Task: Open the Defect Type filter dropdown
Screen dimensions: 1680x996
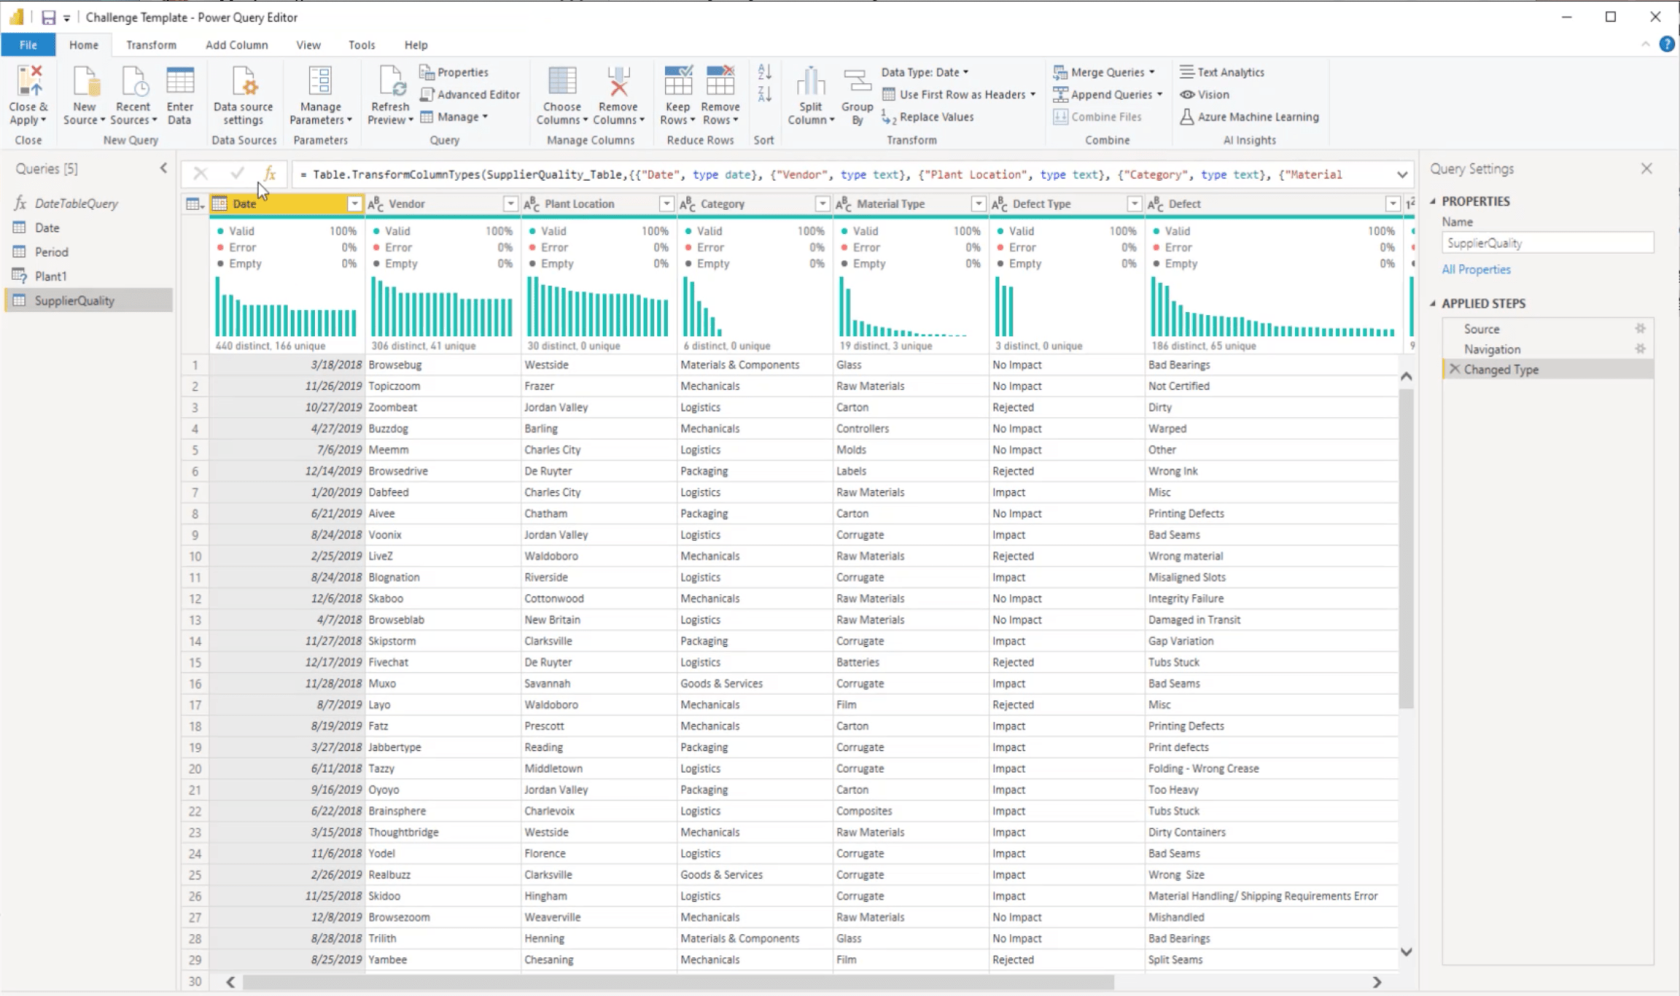Action: (x=1134, y=204)
